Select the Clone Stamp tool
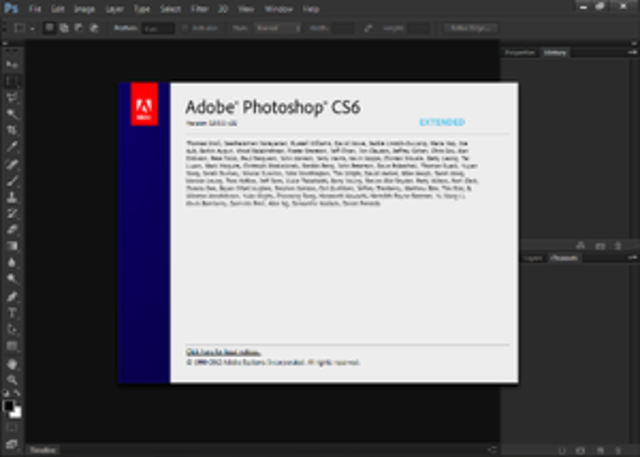Image resolution: width=640 pixels, height=457 pixels. [12, 197]
